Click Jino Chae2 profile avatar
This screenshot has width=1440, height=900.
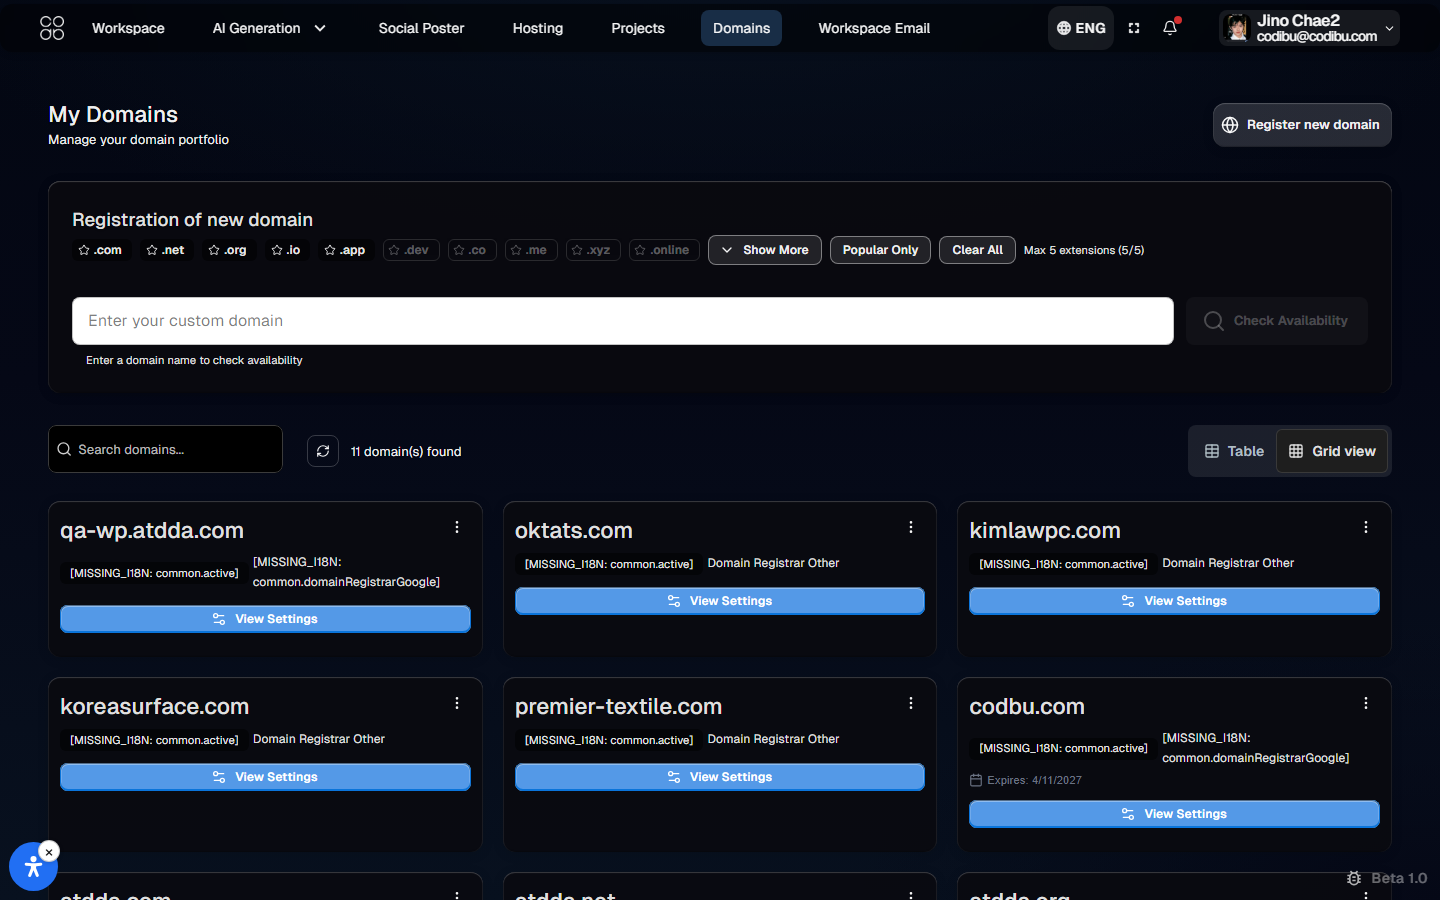pos(1238,28)
